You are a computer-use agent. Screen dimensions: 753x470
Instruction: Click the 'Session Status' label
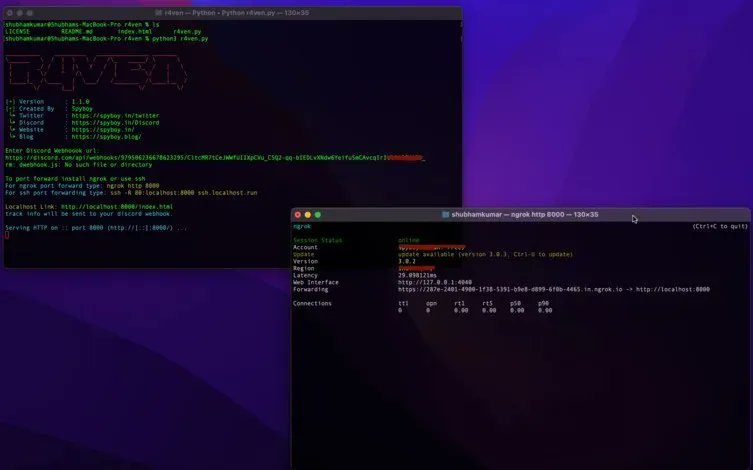point(317,241)
